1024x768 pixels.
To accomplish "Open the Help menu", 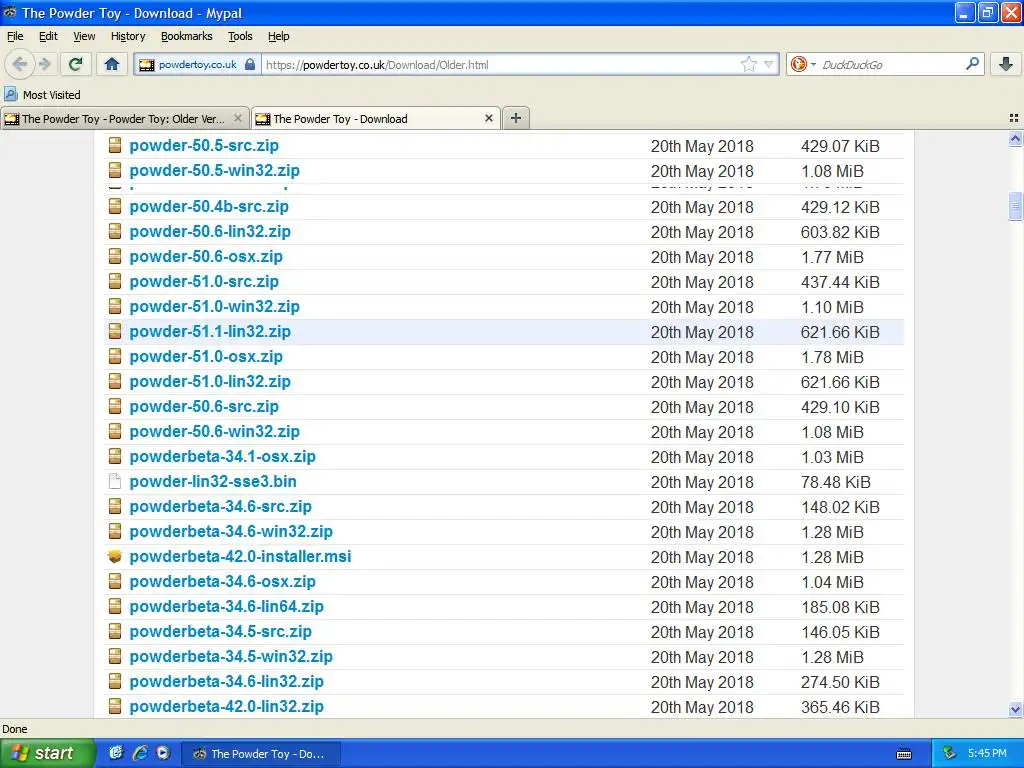I will 279,36.
